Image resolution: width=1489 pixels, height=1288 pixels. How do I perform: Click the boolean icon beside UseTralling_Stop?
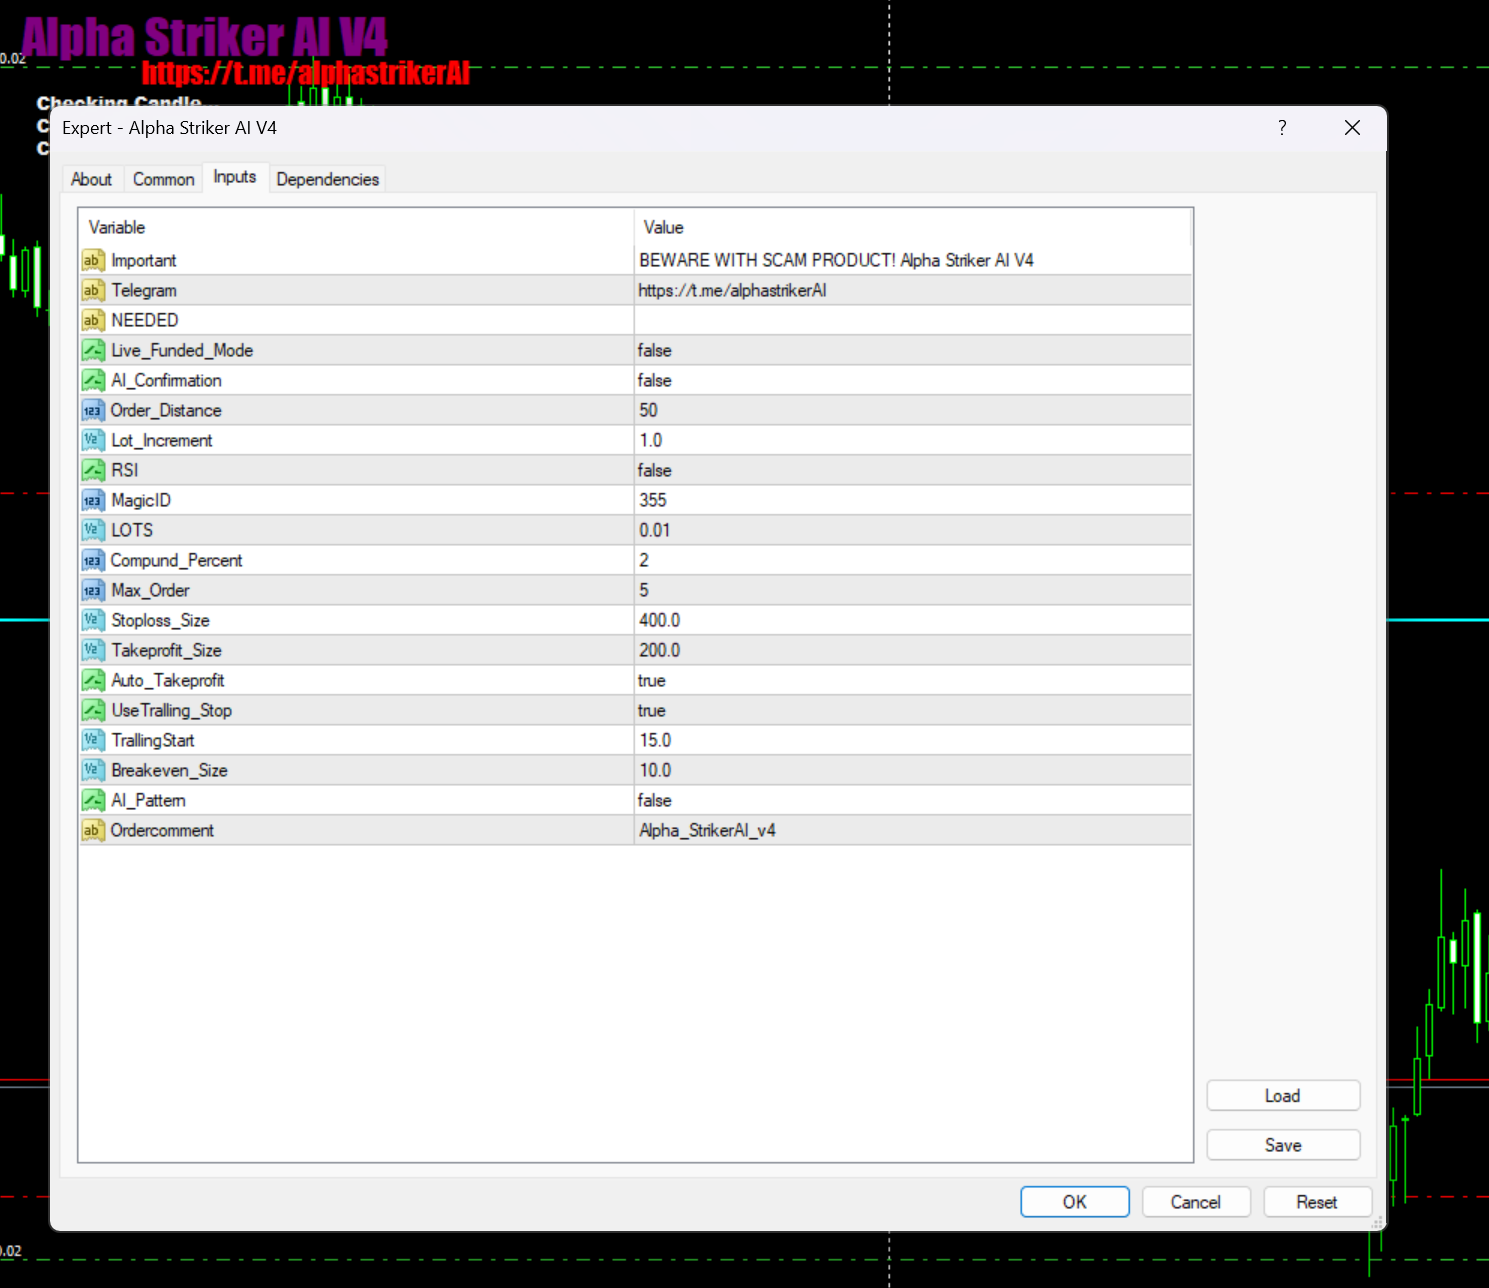pyautogui.click(x=93, y=710)
